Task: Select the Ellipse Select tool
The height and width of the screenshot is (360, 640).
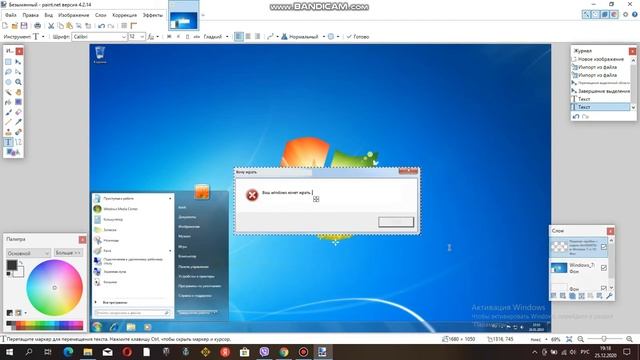Action: coord(8,82)
